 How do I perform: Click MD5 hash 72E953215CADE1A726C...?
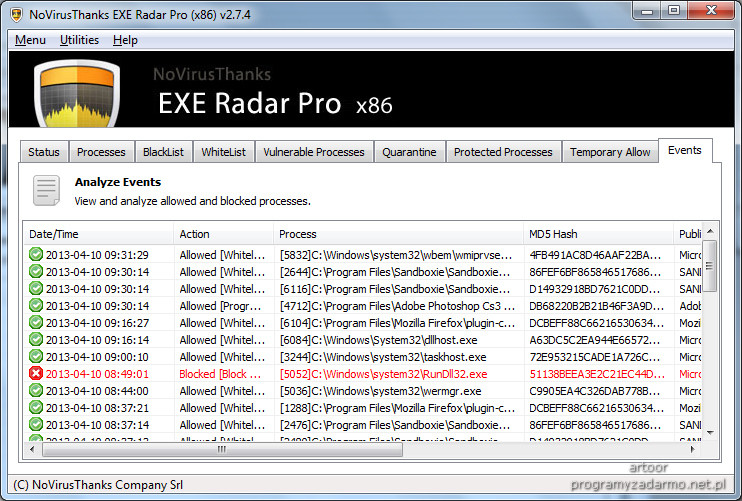[x=595, y=357]
